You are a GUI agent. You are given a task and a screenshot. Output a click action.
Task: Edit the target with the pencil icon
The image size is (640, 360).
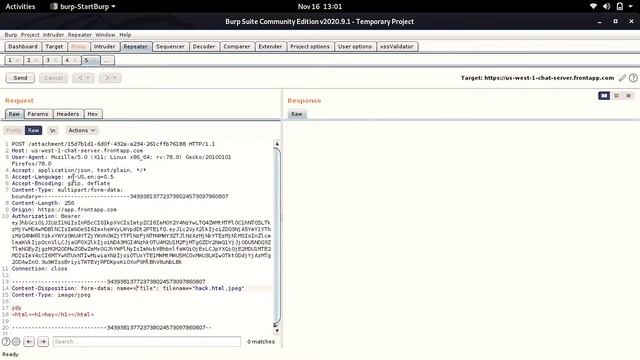click(622, 78)
